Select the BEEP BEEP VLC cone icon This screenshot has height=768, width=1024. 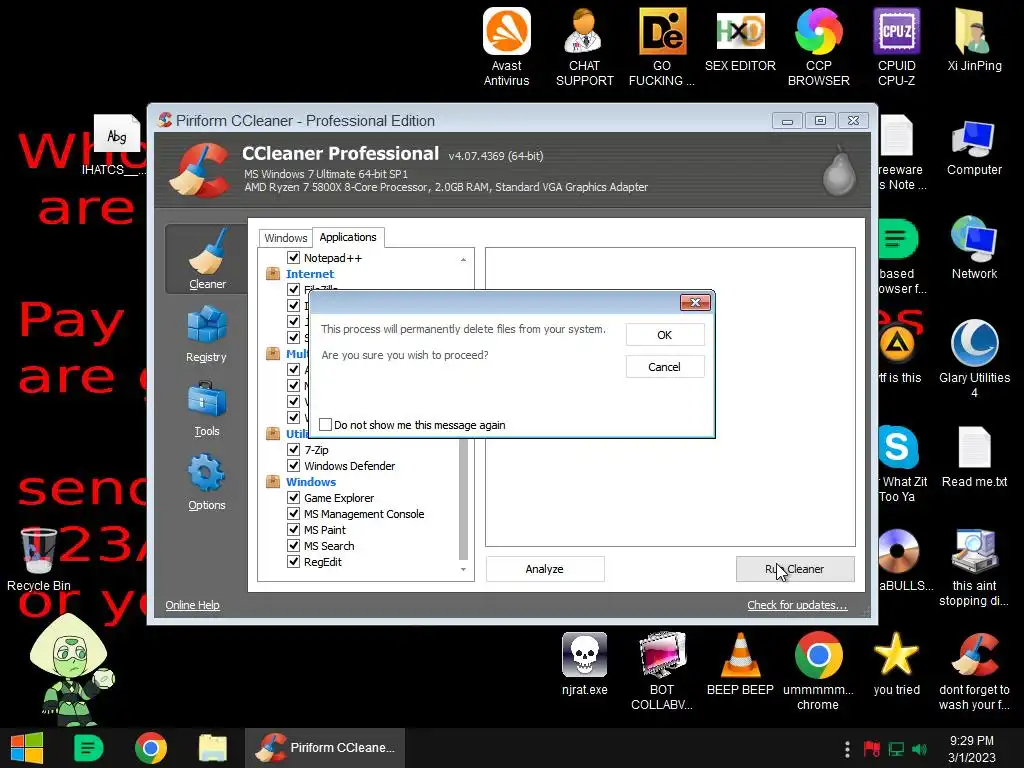(x=740, y=663)
